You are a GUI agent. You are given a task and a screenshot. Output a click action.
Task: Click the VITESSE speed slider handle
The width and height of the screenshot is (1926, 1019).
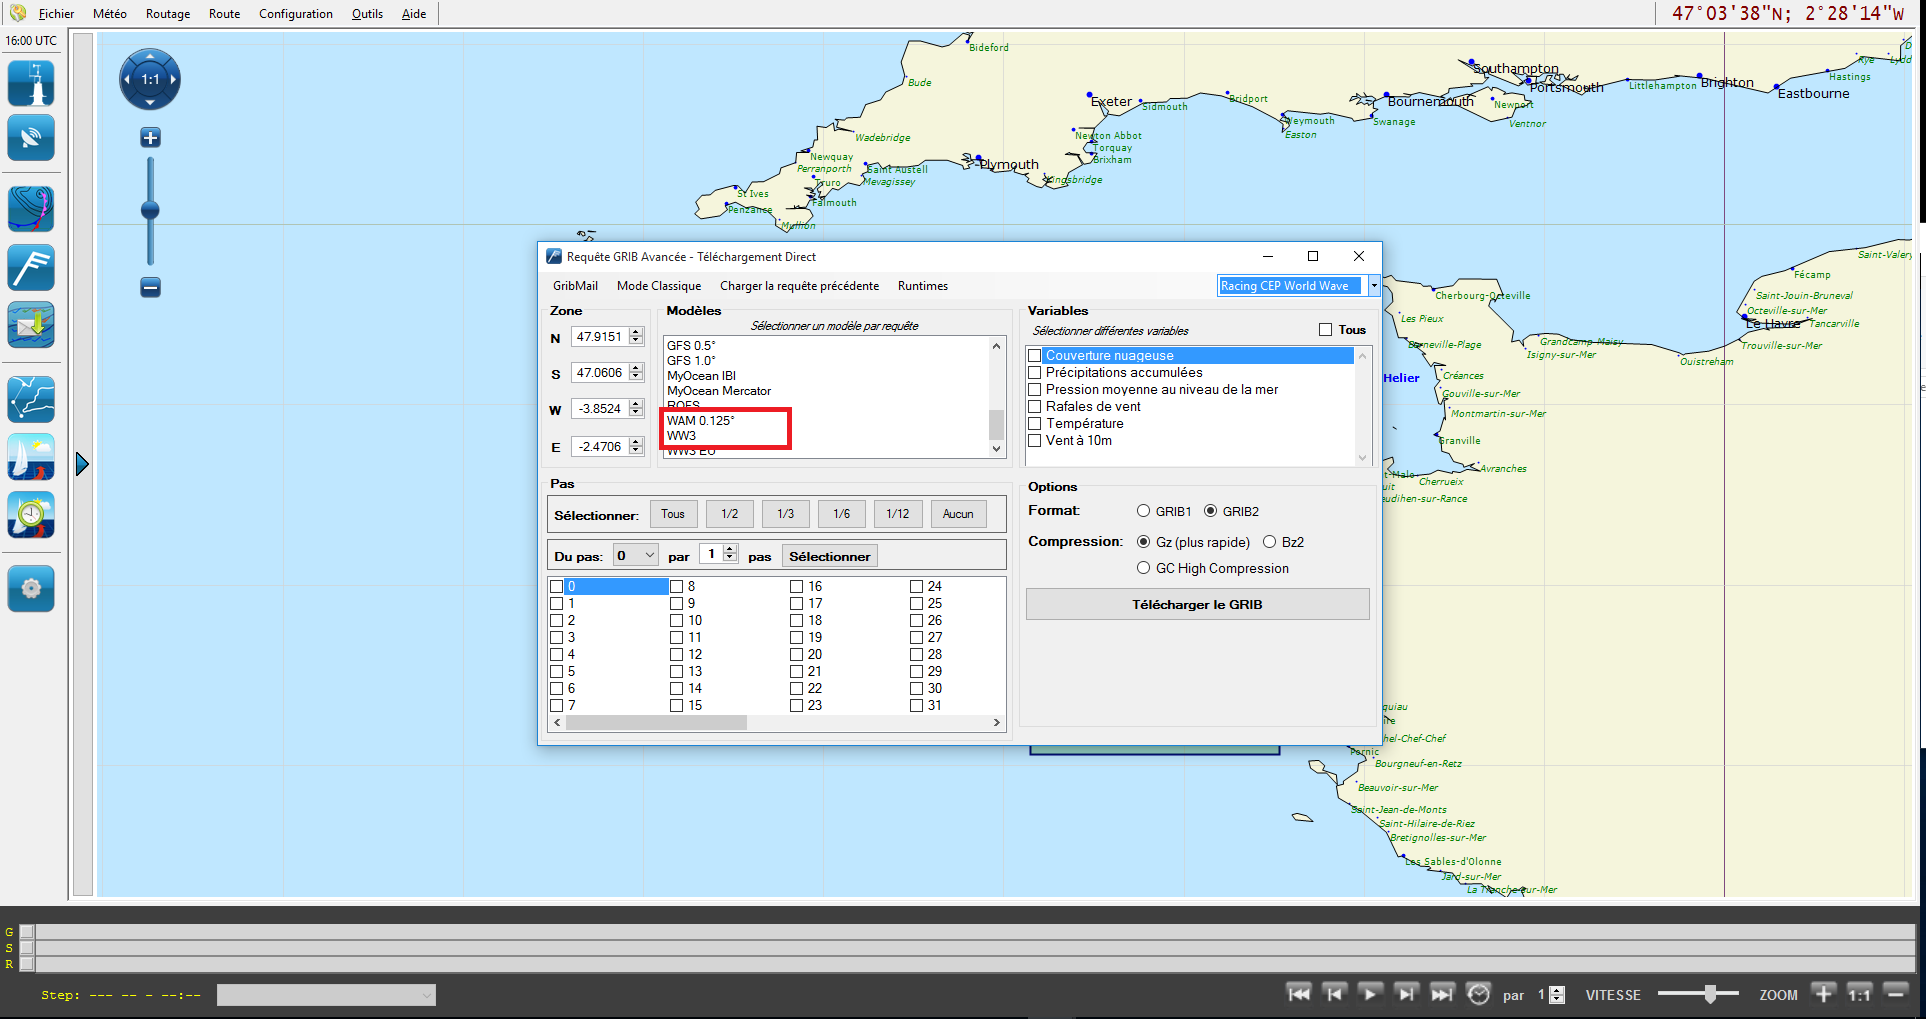1710,994
